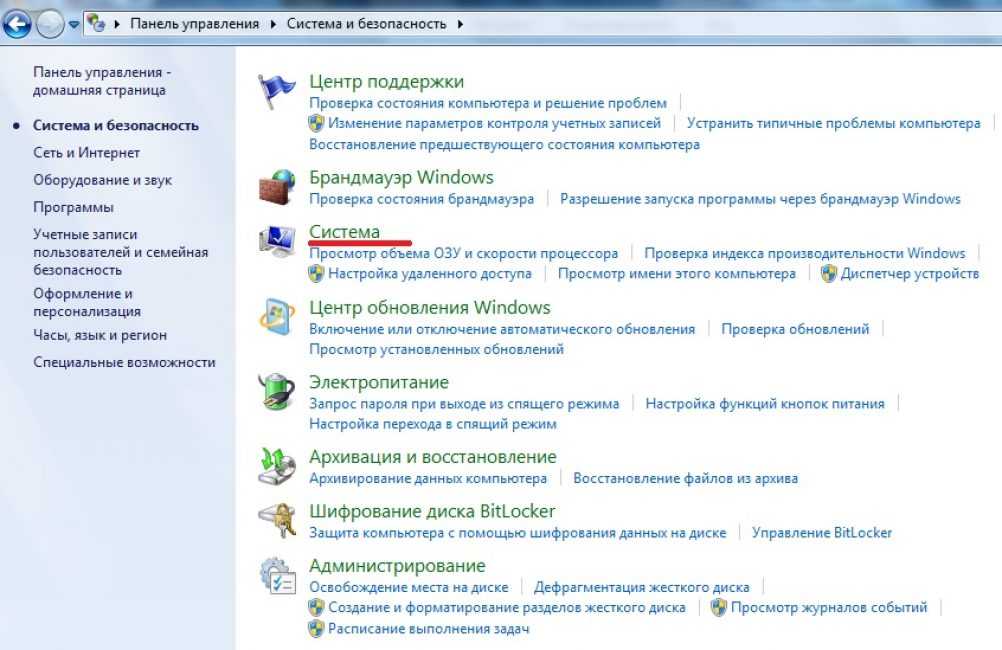The height and width of the screenshot is (650, 1002).
Task: Click the Центр поддержки flag icon
Action: [x=277, y=92]
